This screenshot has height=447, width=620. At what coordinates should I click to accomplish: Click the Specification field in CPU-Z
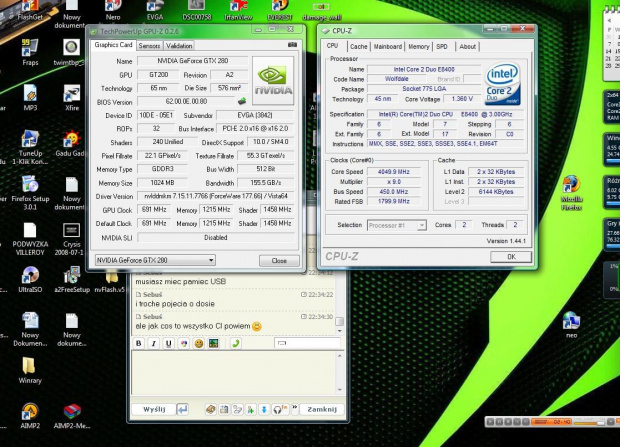(x=445, y=114)
